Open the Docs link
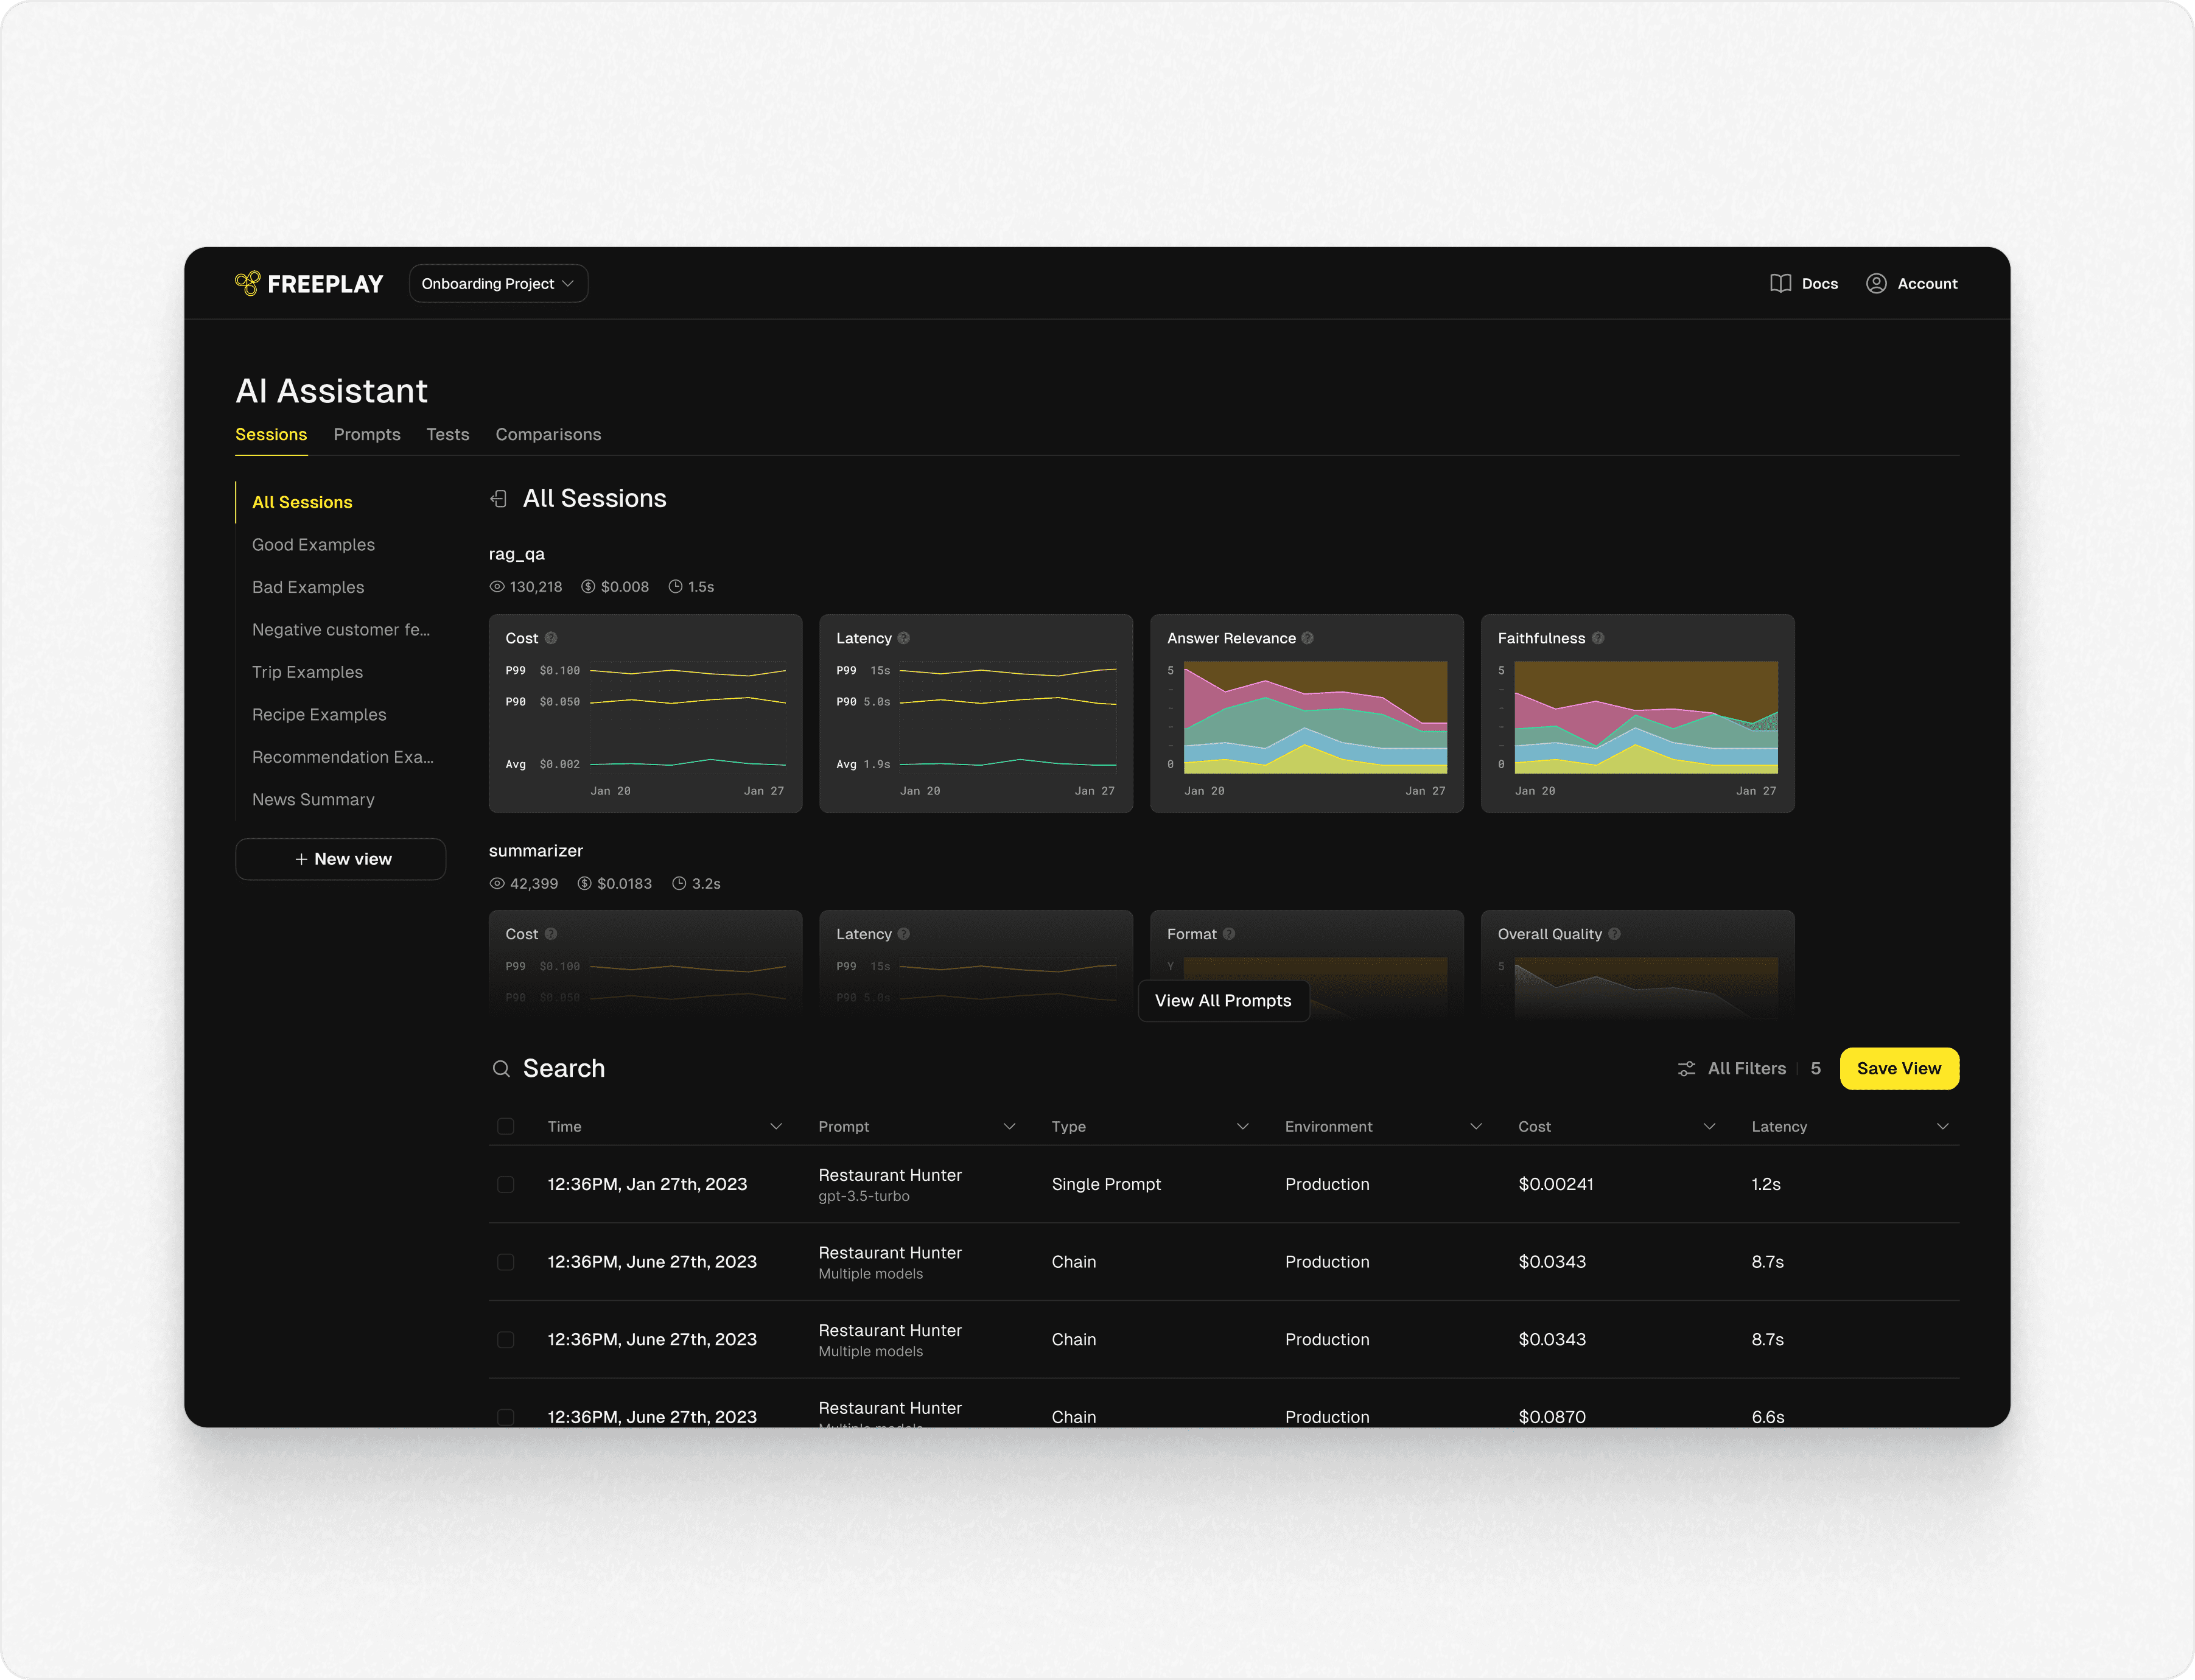 [x=1804, y=284]
